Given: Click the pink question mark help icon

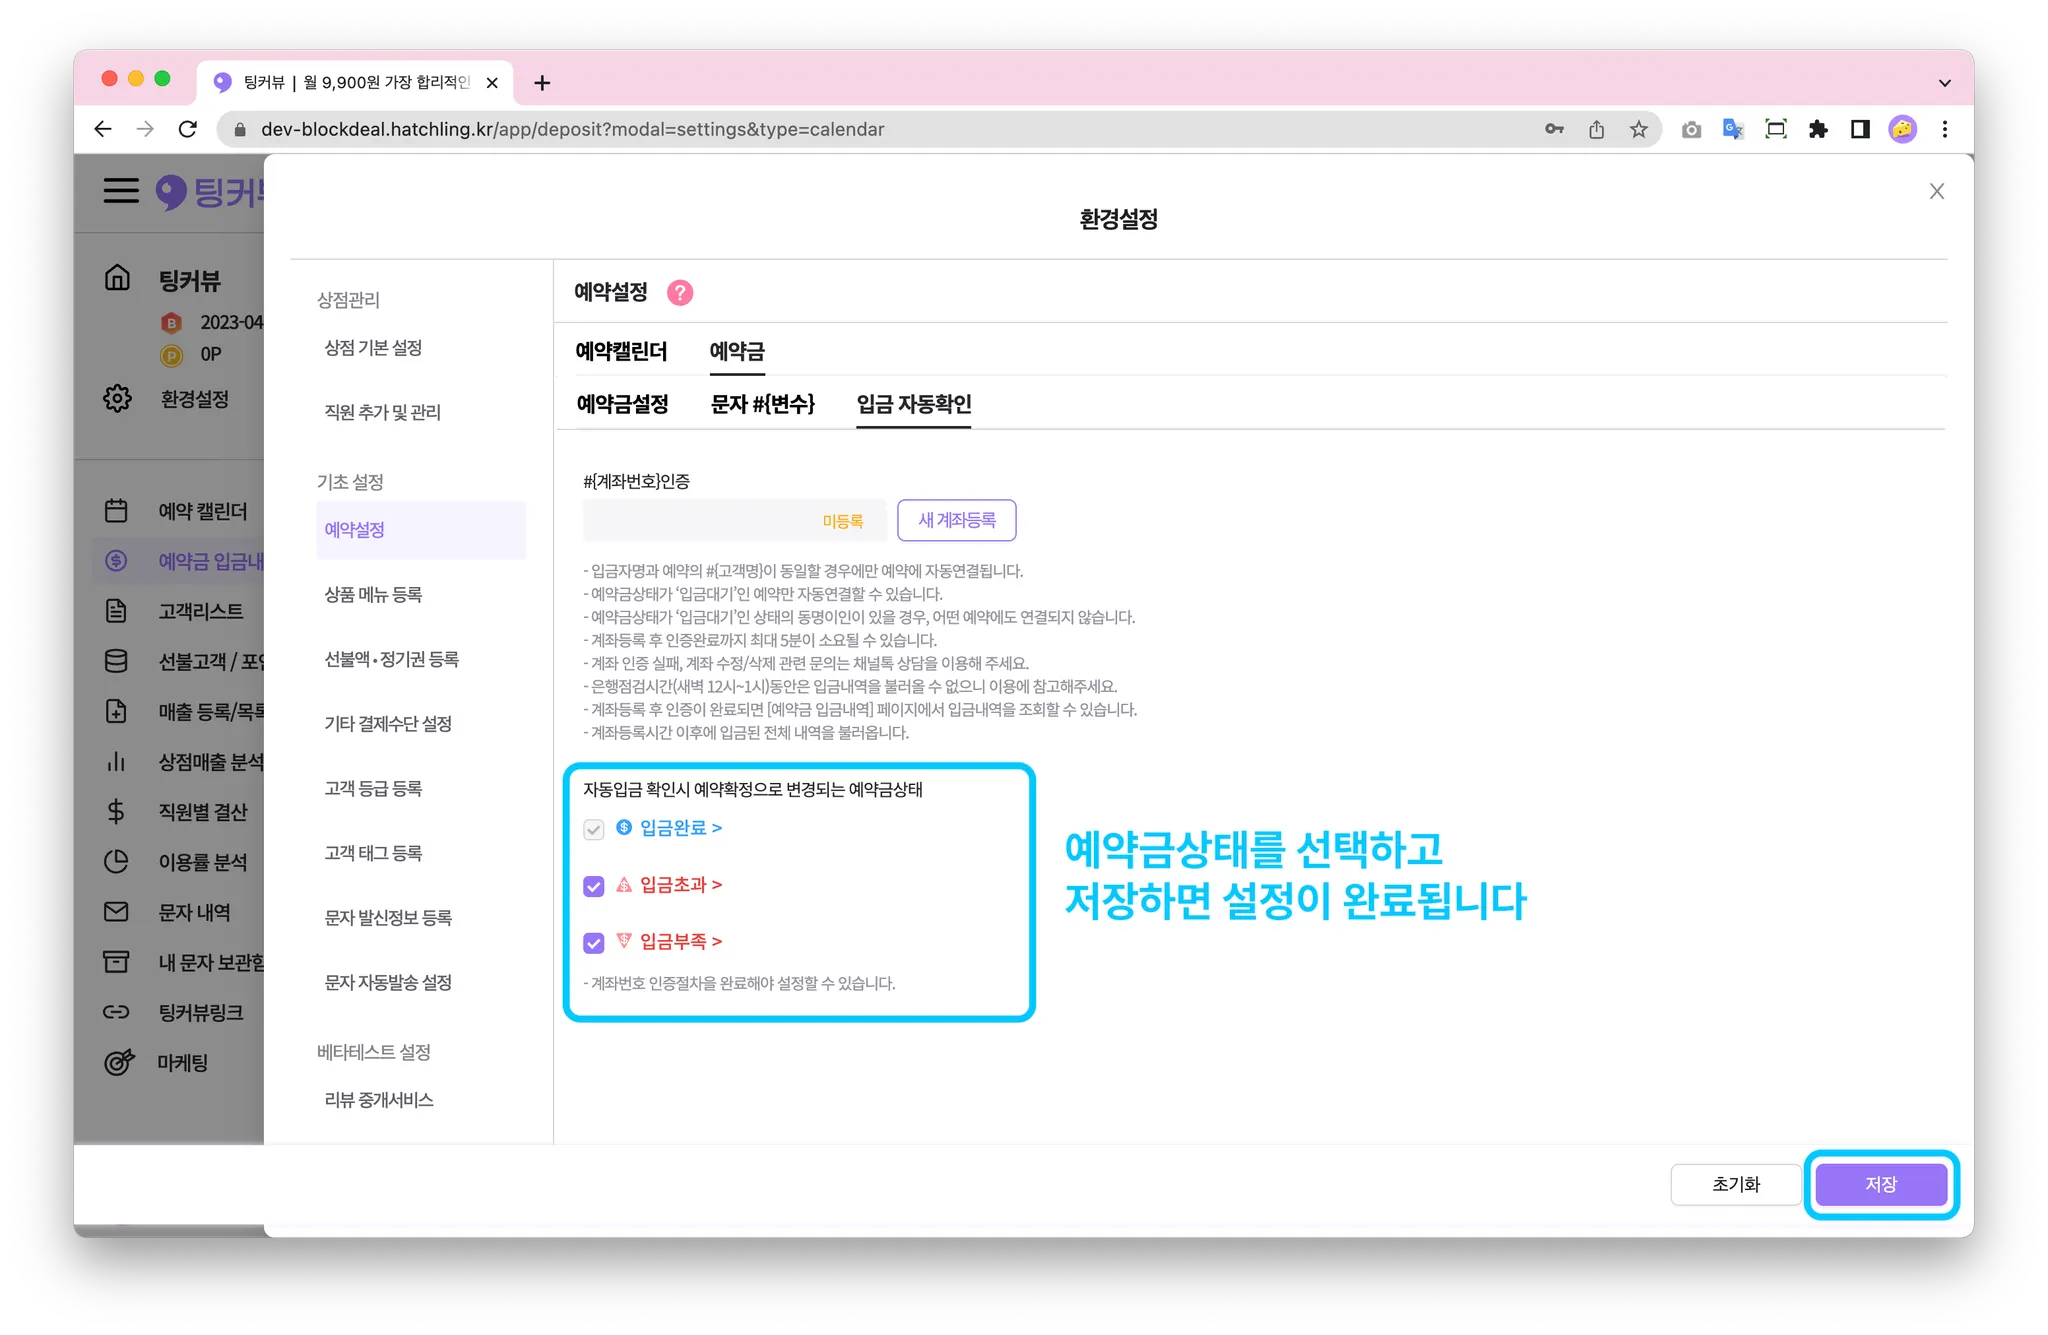Looking at the screenshot, I should pyautogui.click(x=680, y=292).
